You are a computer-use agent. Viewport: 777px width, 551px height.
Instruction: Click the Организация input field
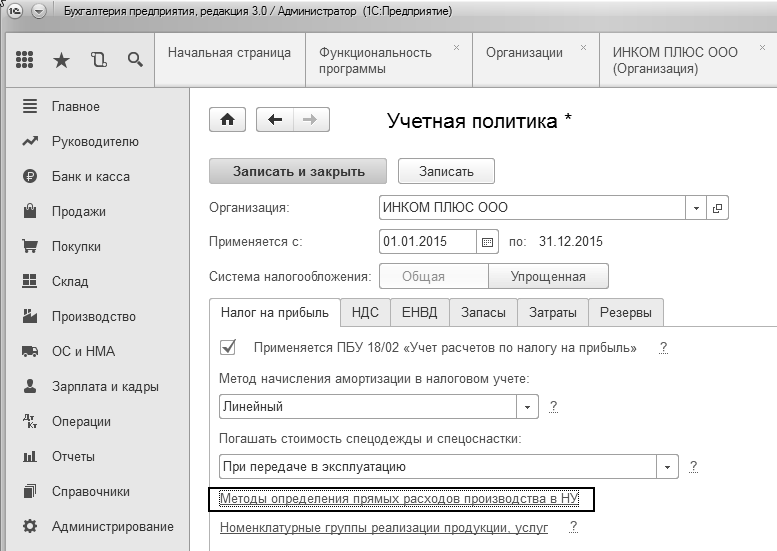click(533, 208)
